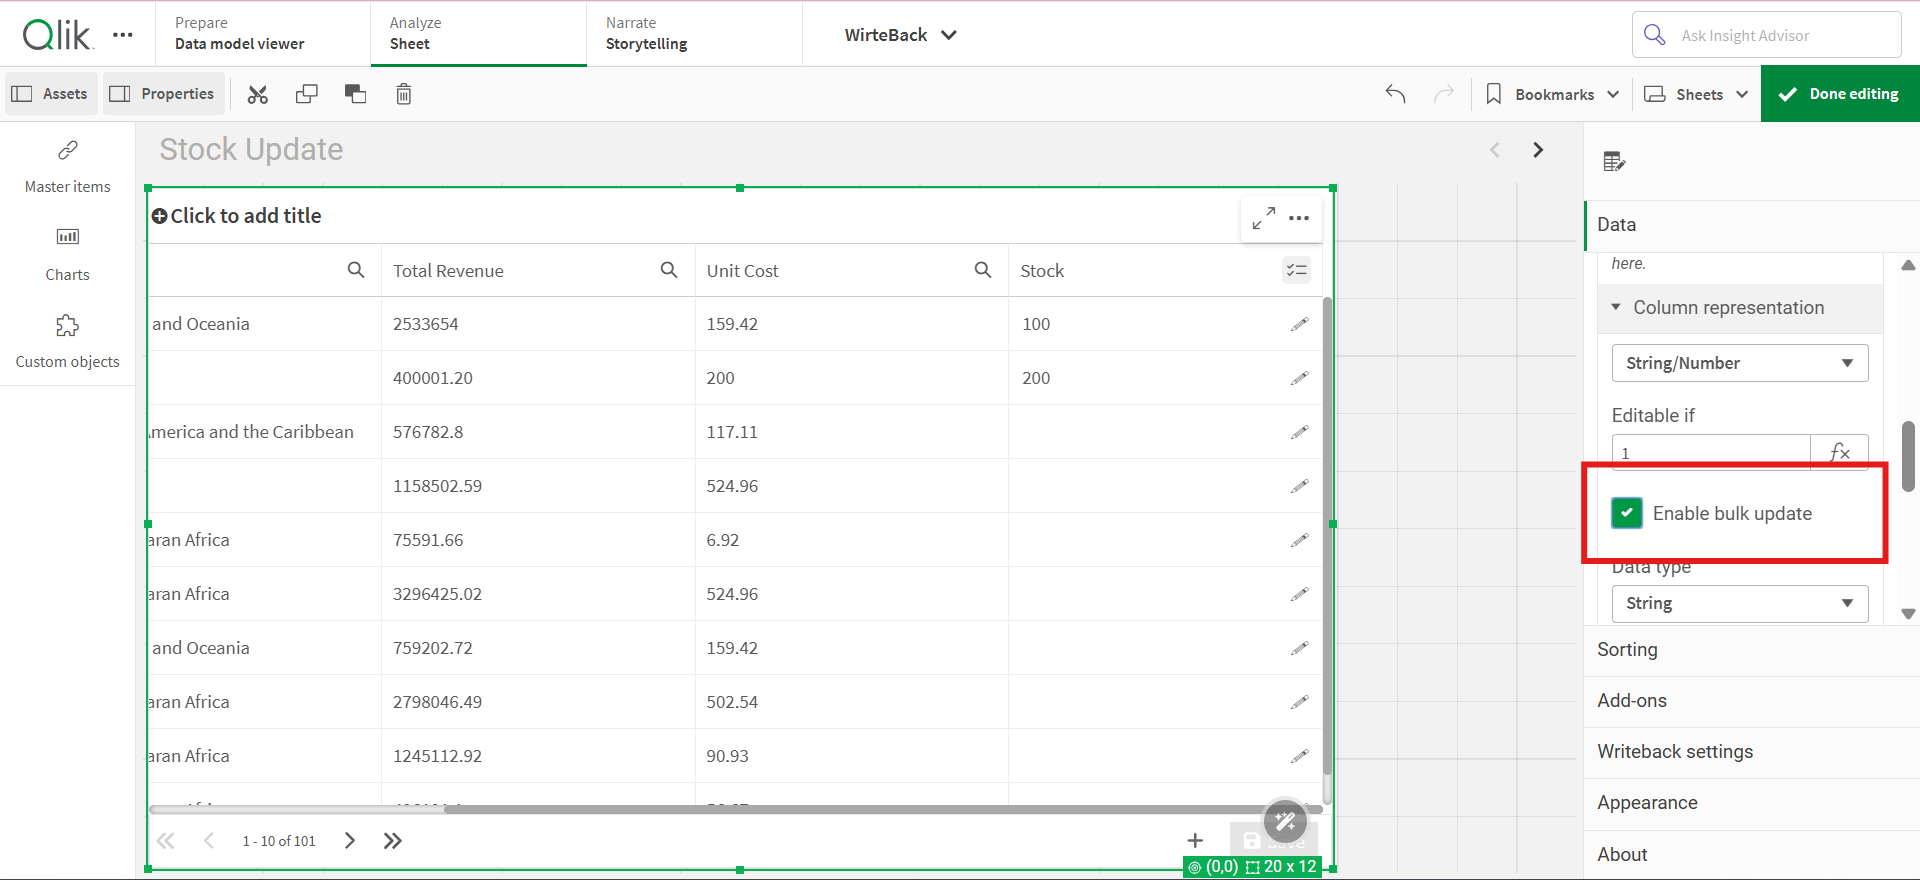Open Custom objects asset panel

(68, 341)
